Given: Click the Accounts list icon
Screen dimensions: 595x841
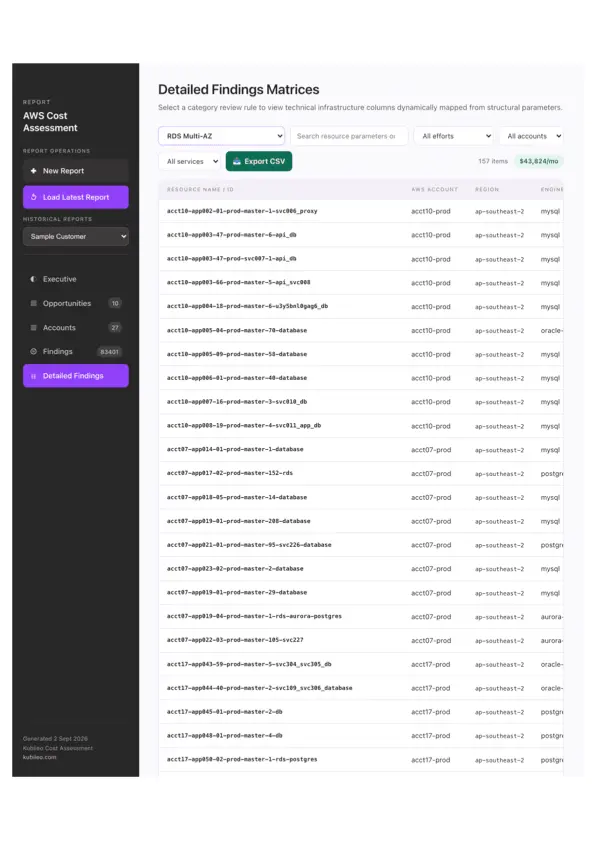Looking at the screenshot, I should tap(33, 327).
